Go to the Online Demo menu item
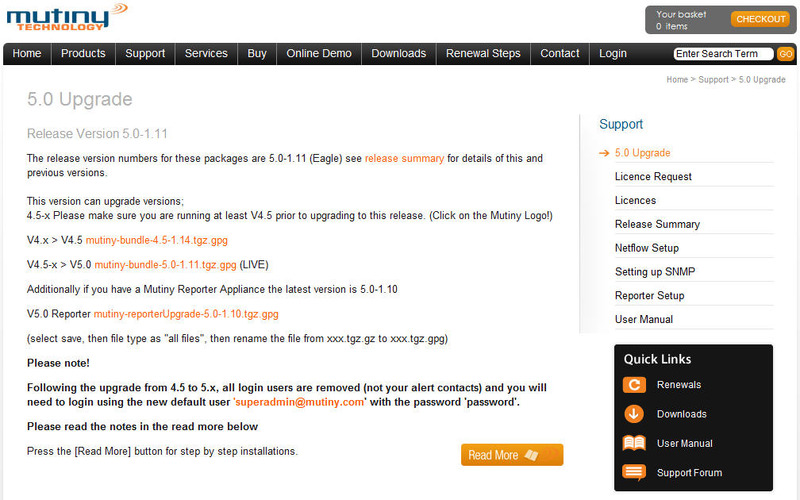 click(x=319, y=54)
